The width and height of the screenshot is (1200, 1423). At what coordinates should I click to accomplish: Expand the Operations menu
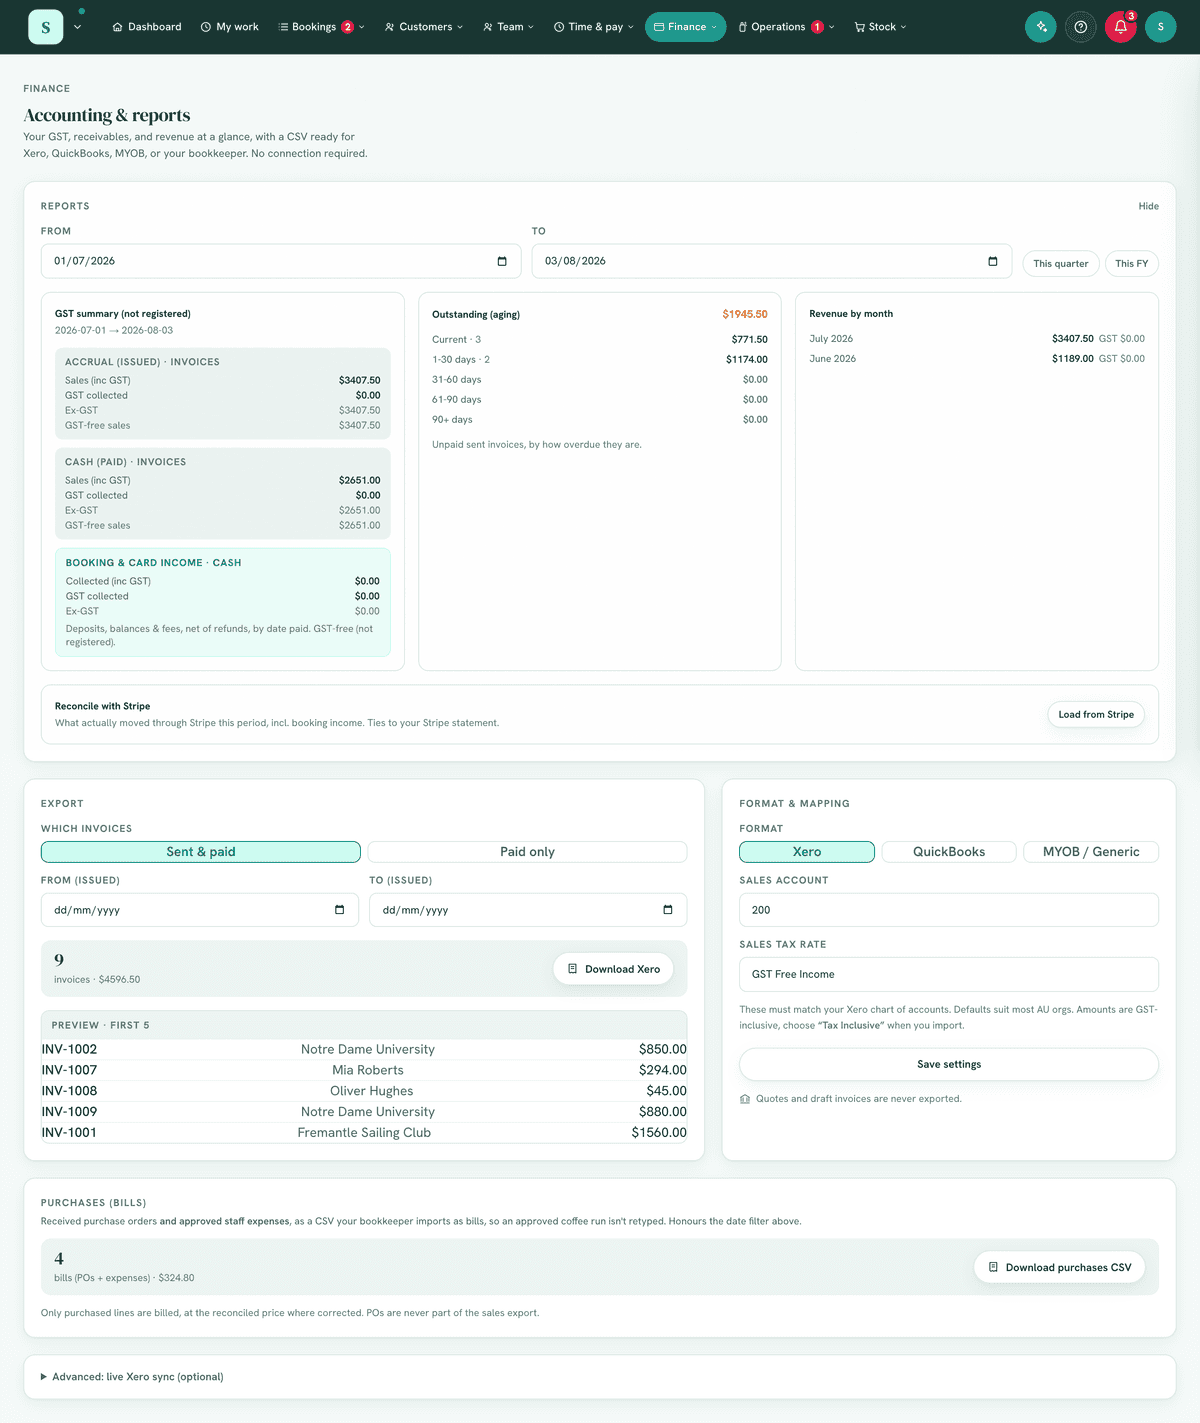[x=786, y=27]
